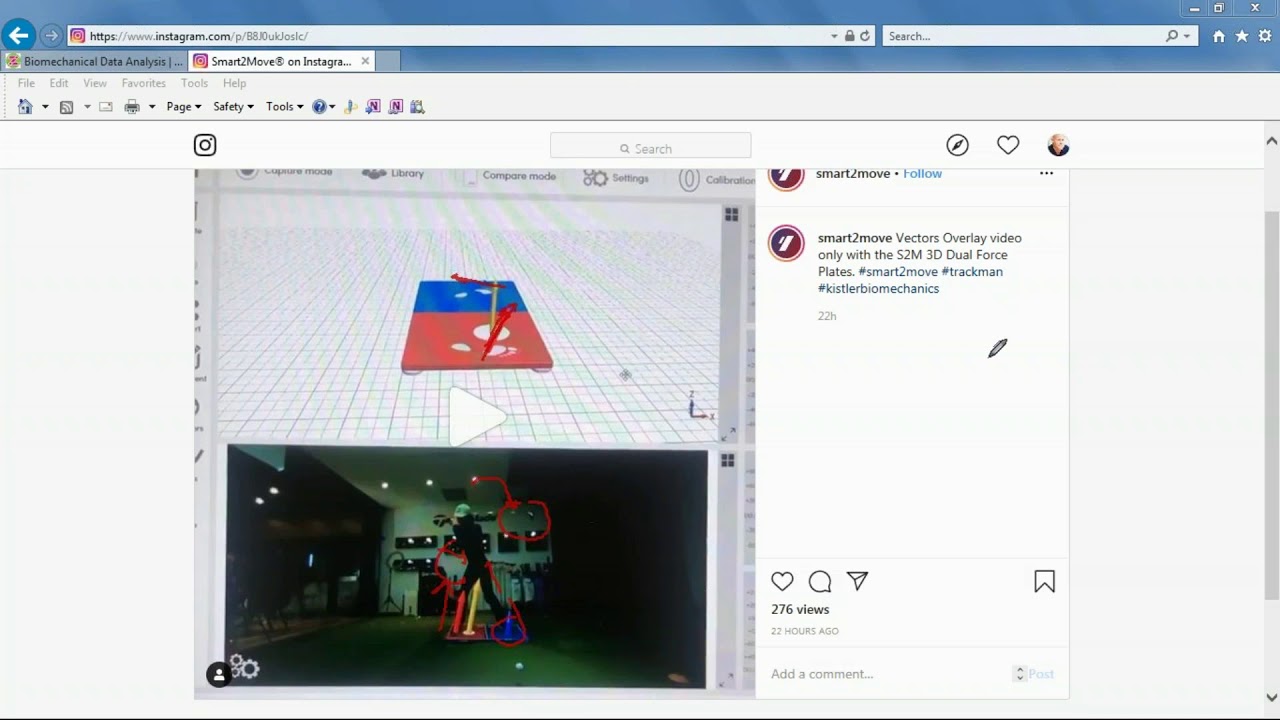Open the smart2move username in post header
The width and height of the screenshot is (1280, 720).
[853, 173]
